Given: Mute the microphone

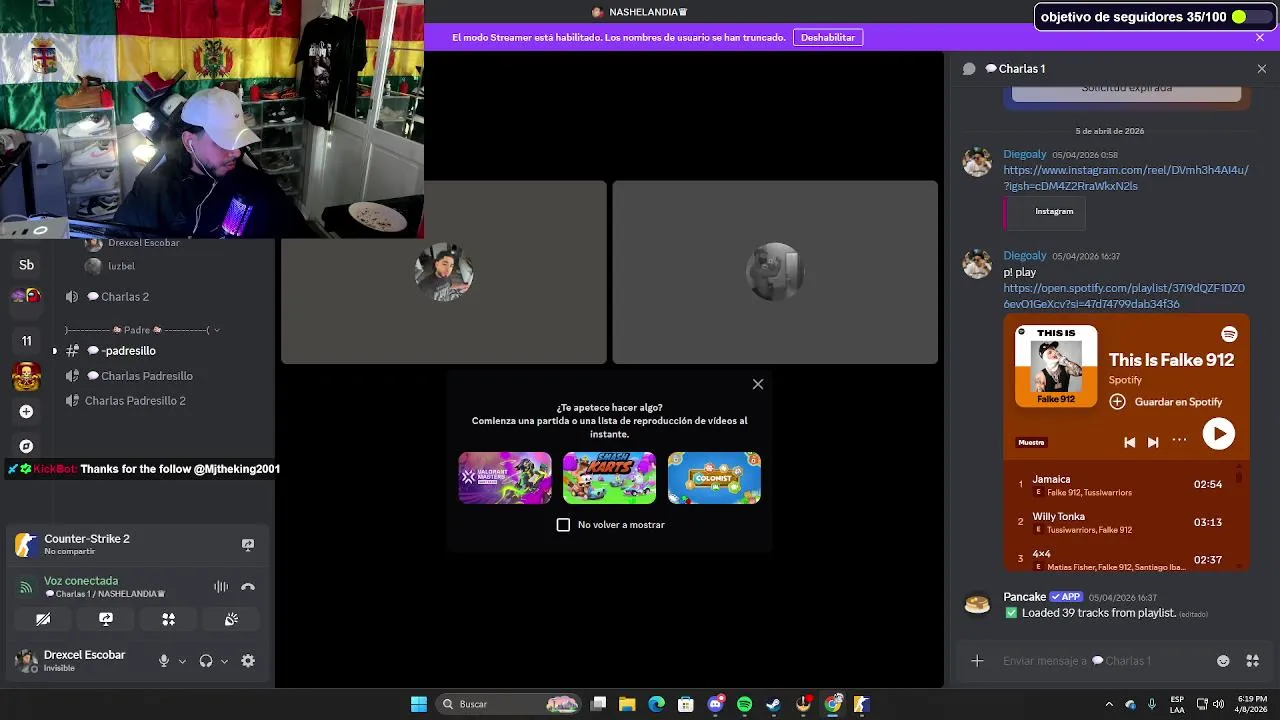Looking at the screenshot, I should point(164,661).
